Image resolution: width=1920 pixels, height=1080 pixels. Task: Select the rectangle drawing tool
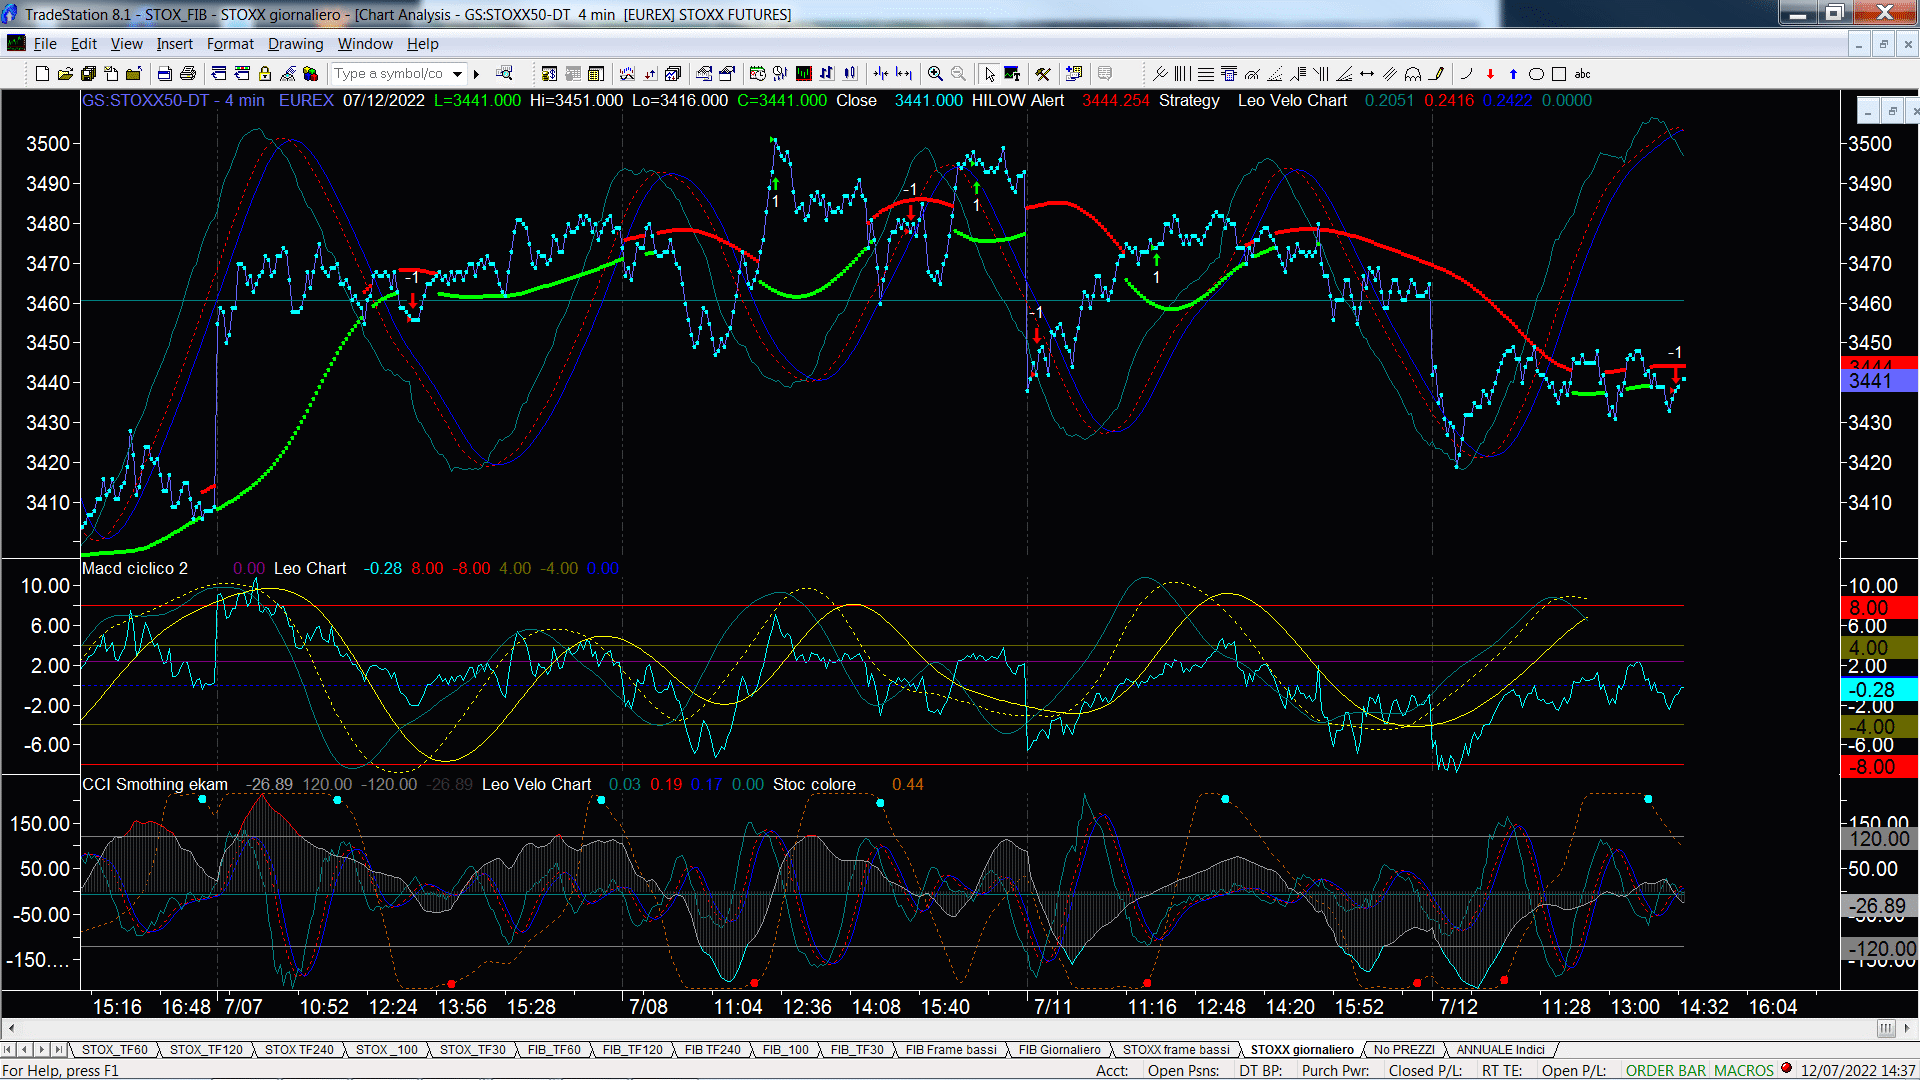1559,74
